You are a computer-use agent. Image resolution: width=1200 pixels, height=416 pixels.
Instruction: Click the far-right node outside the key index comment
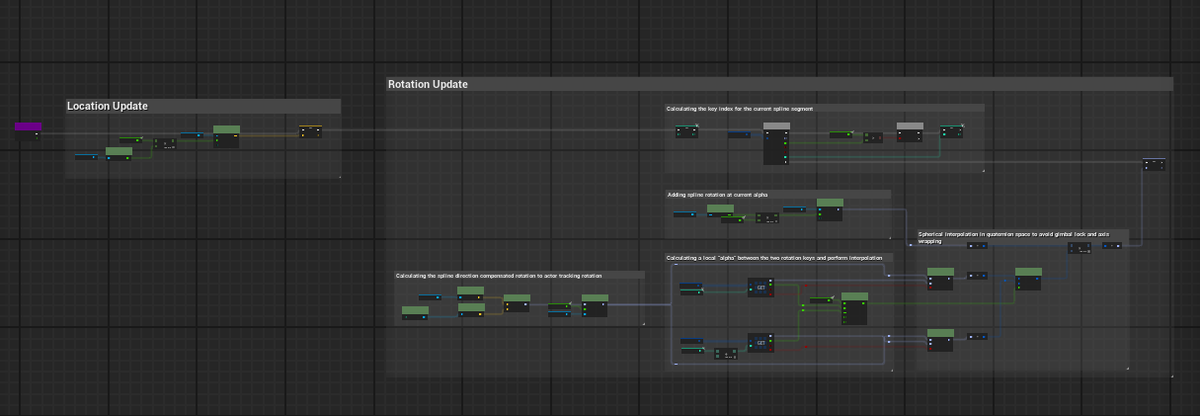[1155, 164]
